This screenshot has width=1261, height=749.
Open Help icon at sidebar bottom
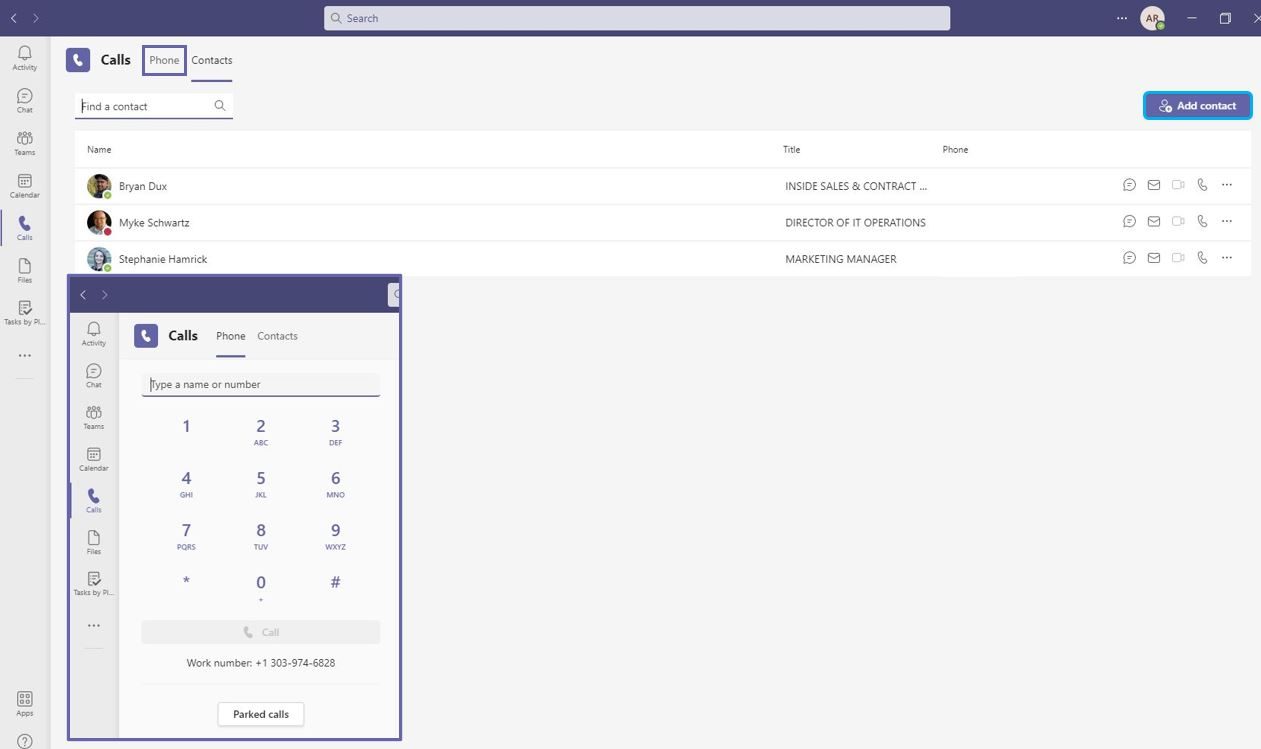[25, 741]
